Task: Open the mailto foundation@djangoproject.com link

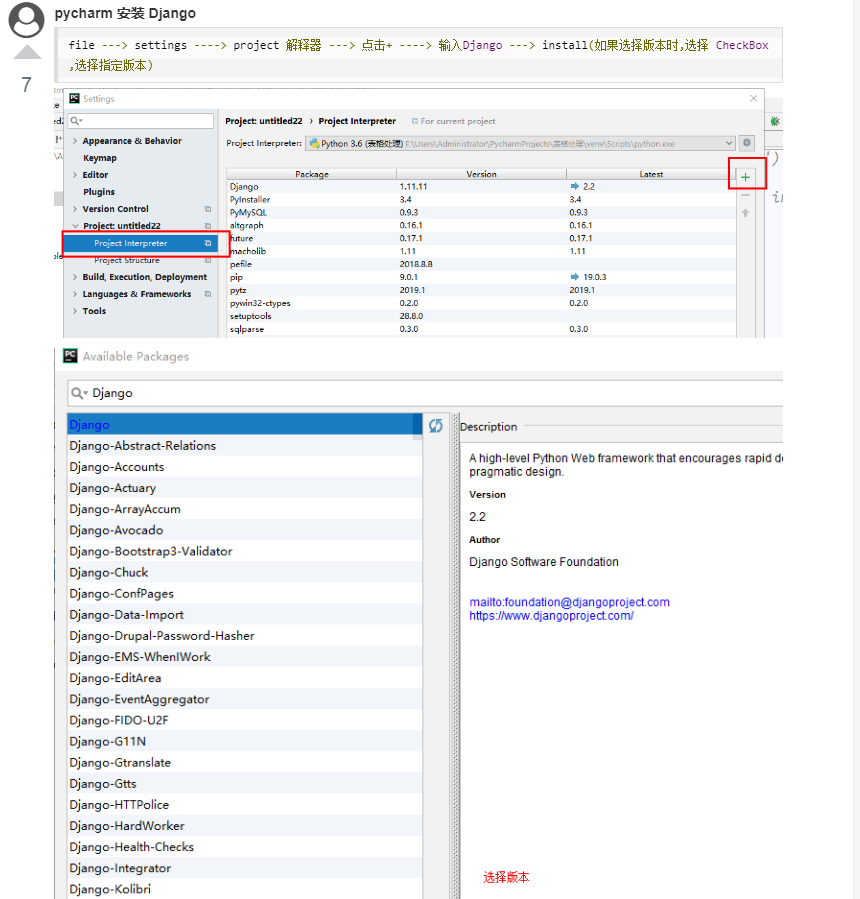Action: tap(569, 602)
